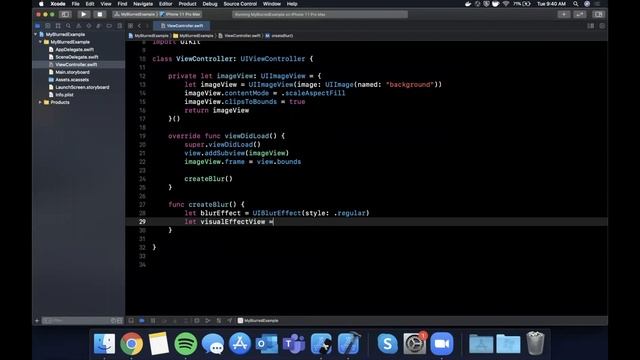Open related items grid icon in editor
640x360 pixels.
131,26
